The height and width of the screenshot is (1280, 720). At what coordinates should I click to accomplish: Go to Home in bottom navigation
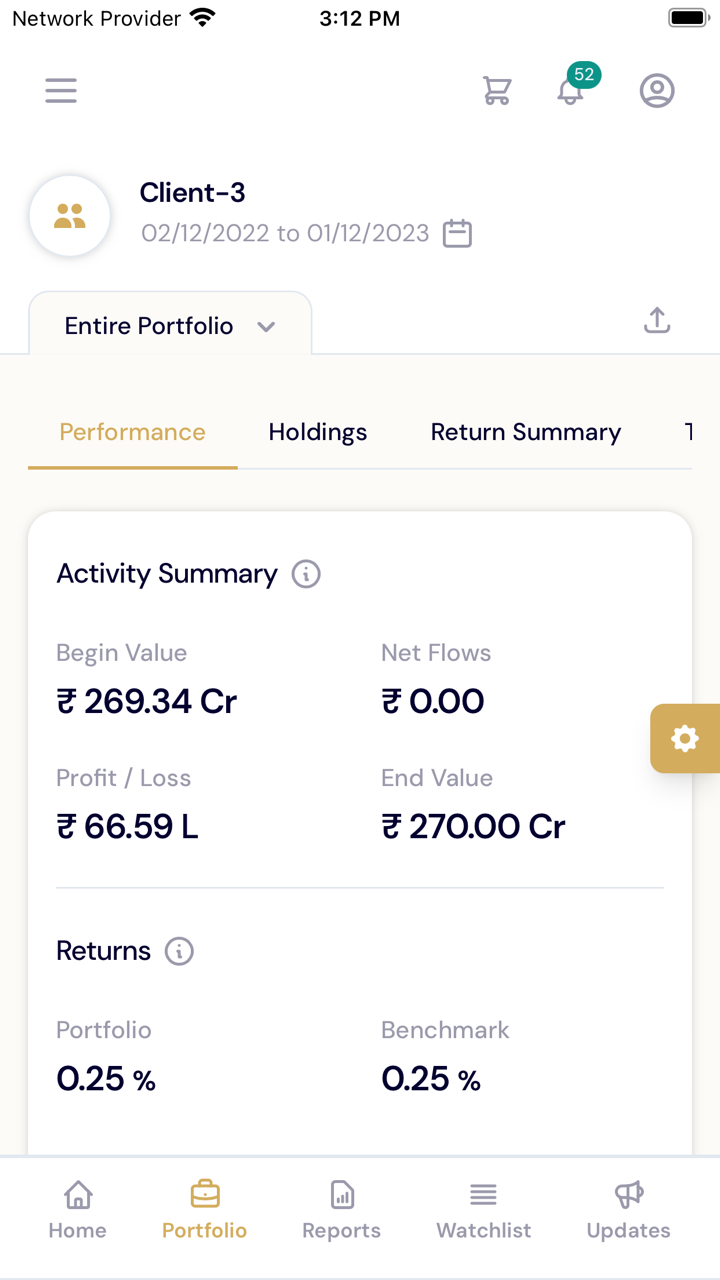pyautogui.click(x=78, y=1209)
